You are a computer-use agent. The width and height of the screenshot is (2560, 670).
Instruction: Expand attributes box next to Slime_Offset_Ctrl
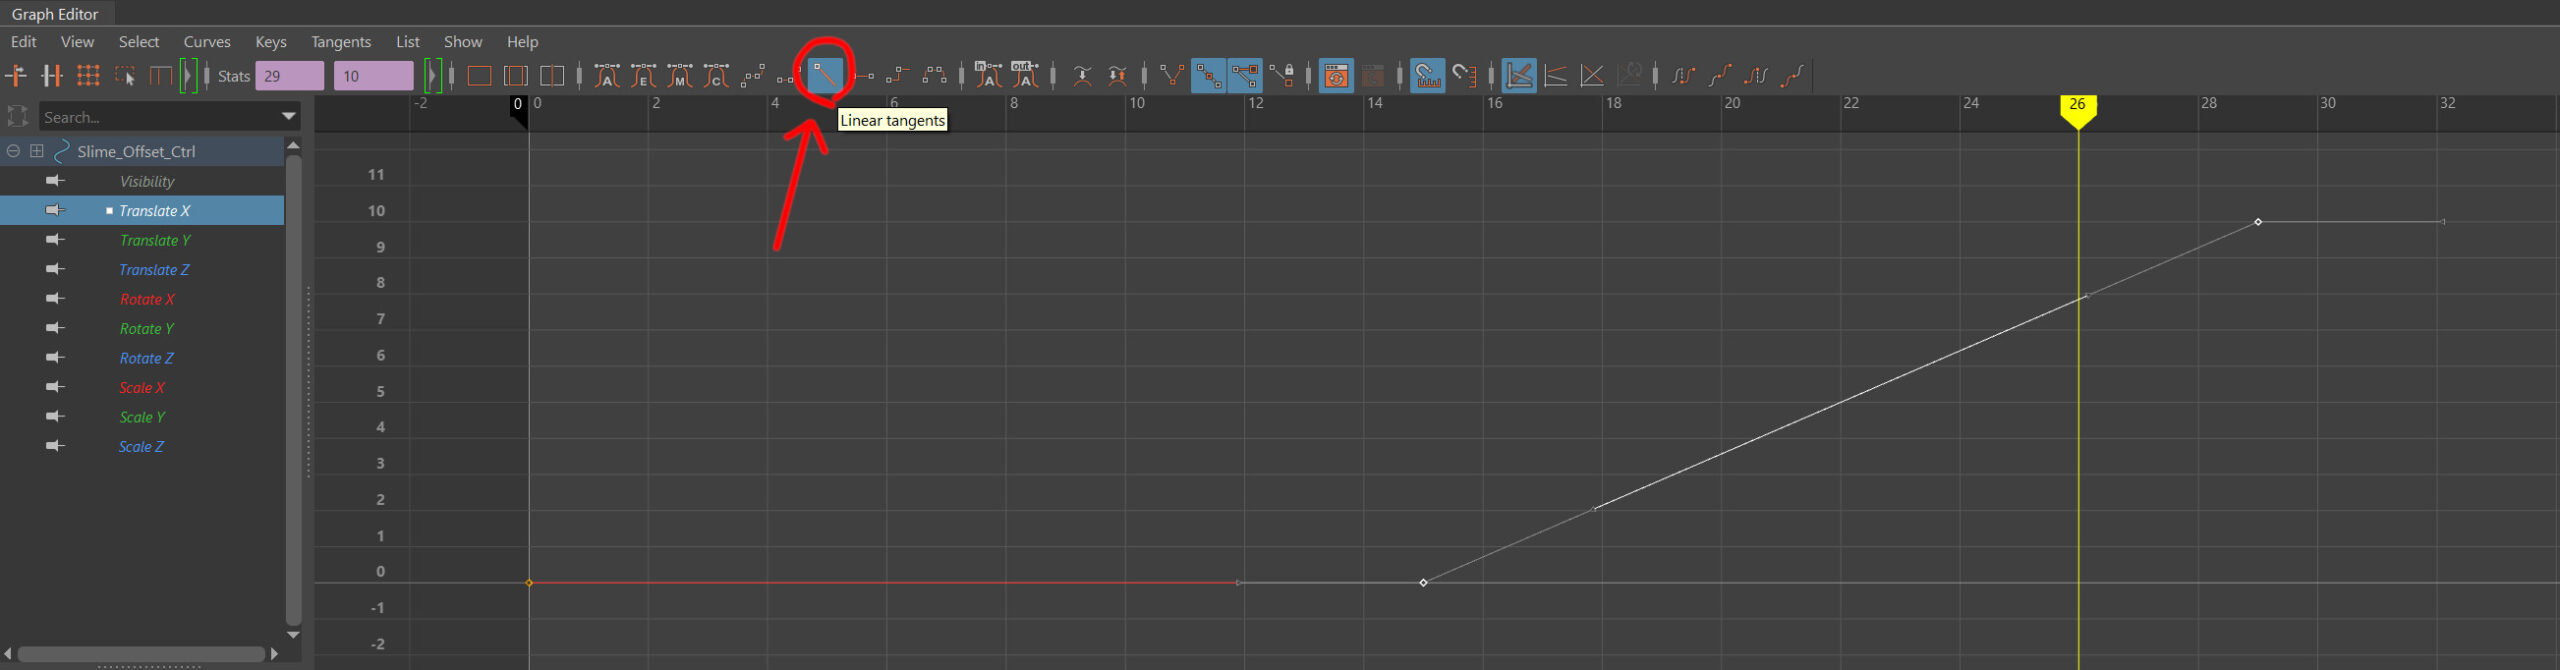tap(37, 151)
